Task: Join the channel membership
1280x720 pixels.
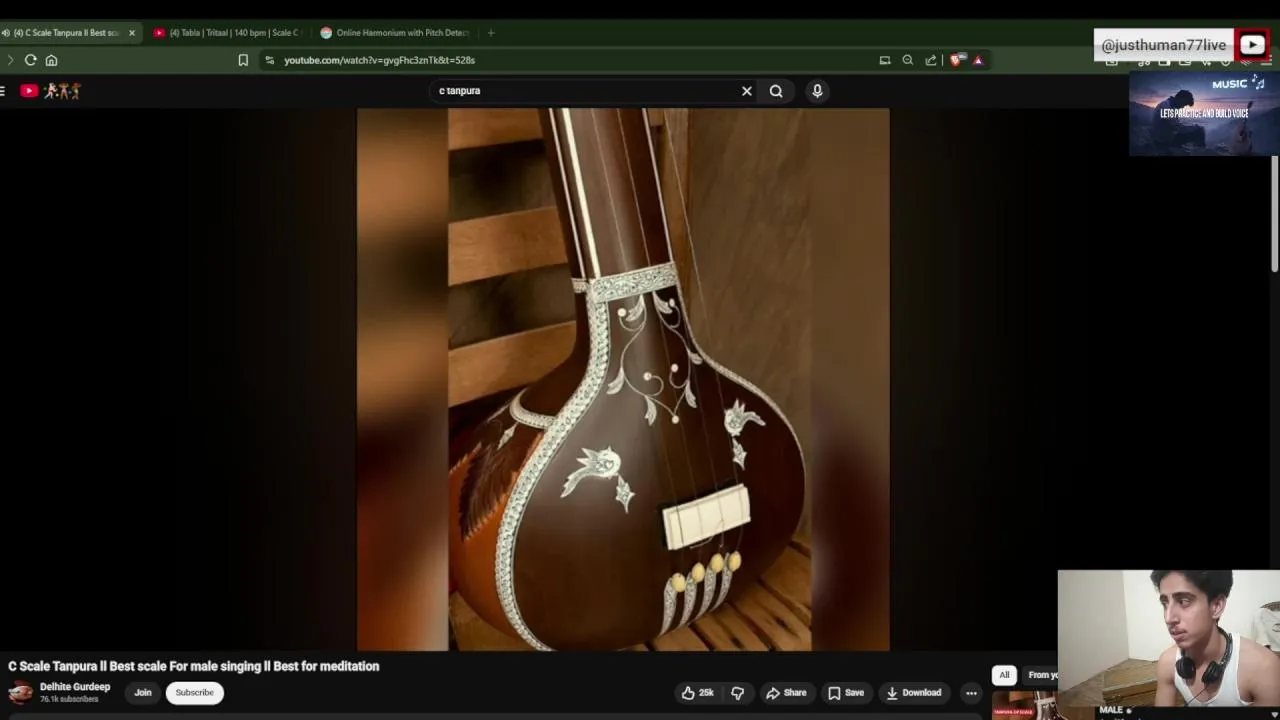Action: tap(143, 692)
